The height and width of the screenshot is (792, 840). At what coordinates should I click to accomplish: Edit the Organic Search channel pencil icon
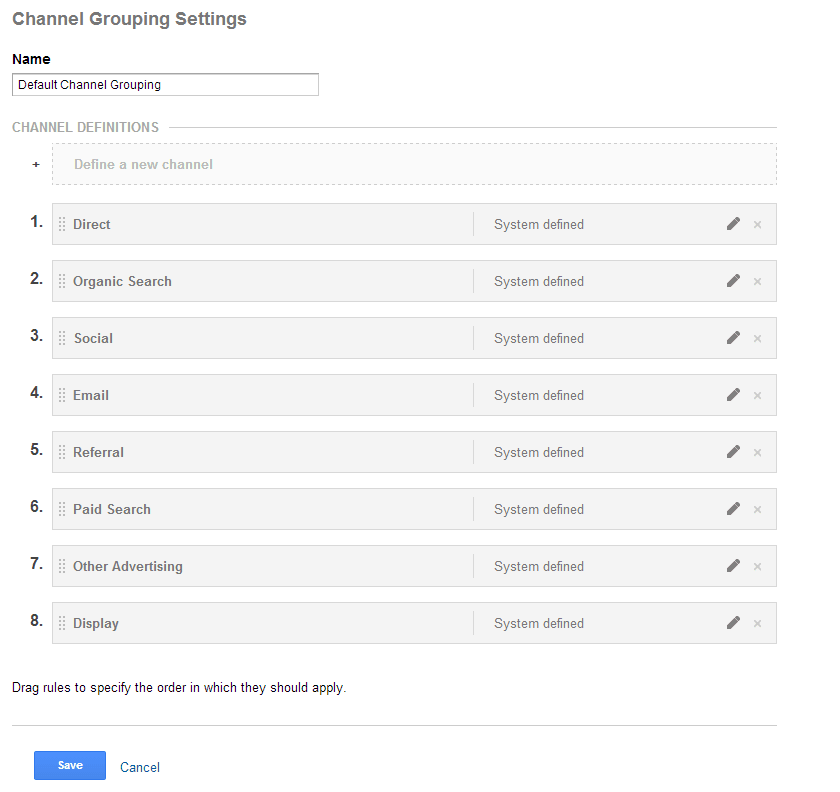[733, 281]
